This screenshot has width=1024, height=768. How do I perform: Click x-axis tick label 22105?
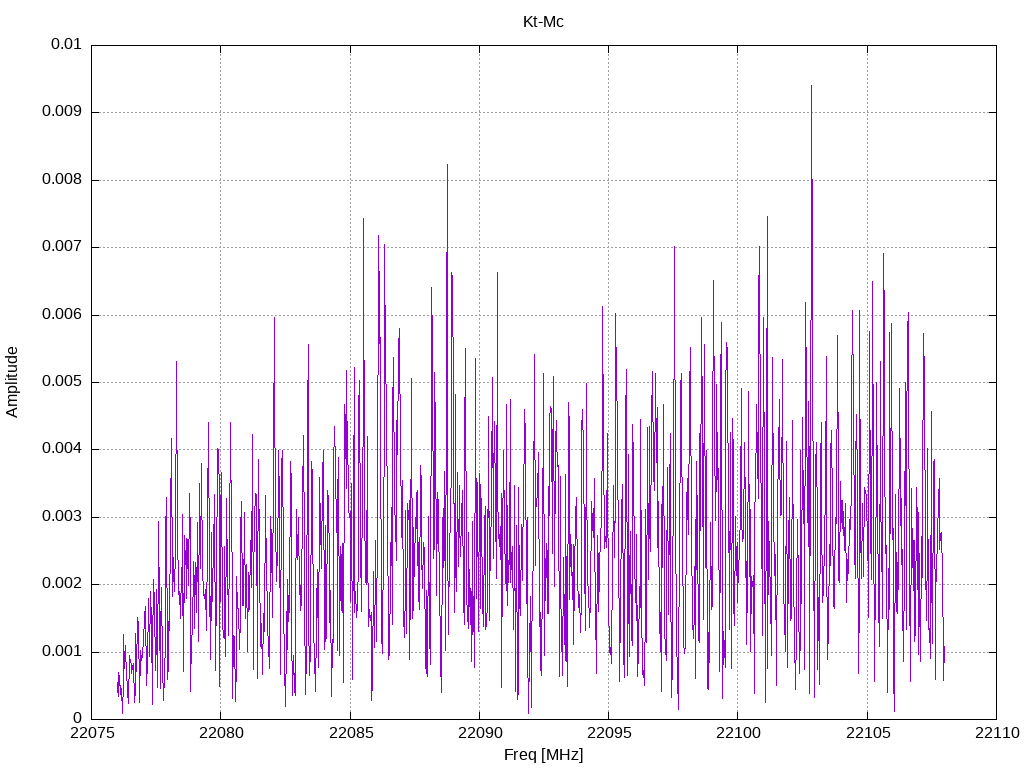pyautogui.click(x=867, y=733)
